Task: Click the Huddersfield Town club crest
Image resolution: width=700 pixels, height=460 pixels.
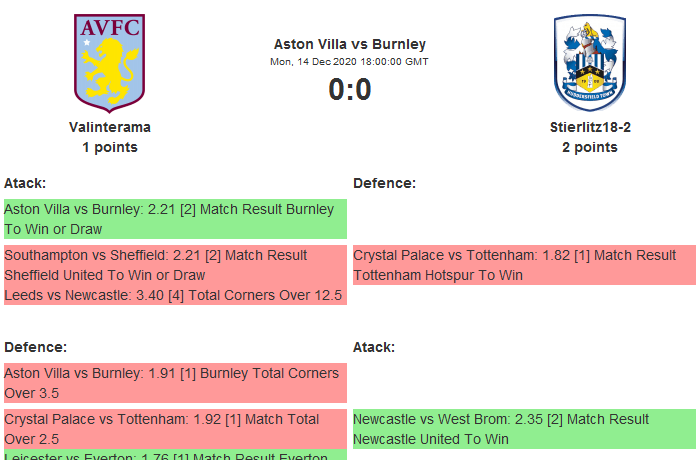Action: [x=589, y=62]
